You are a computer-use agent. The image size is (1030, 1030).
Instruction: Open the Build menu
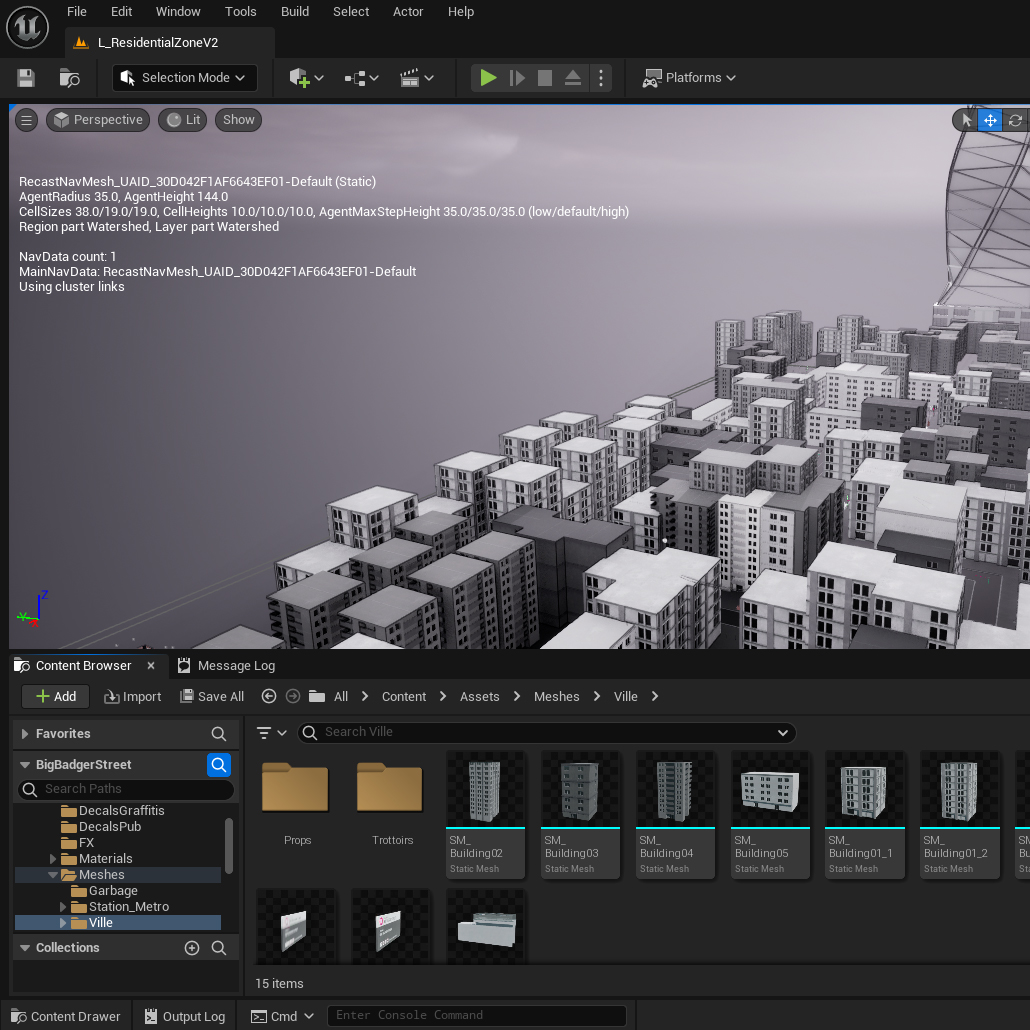click(295, 12)
